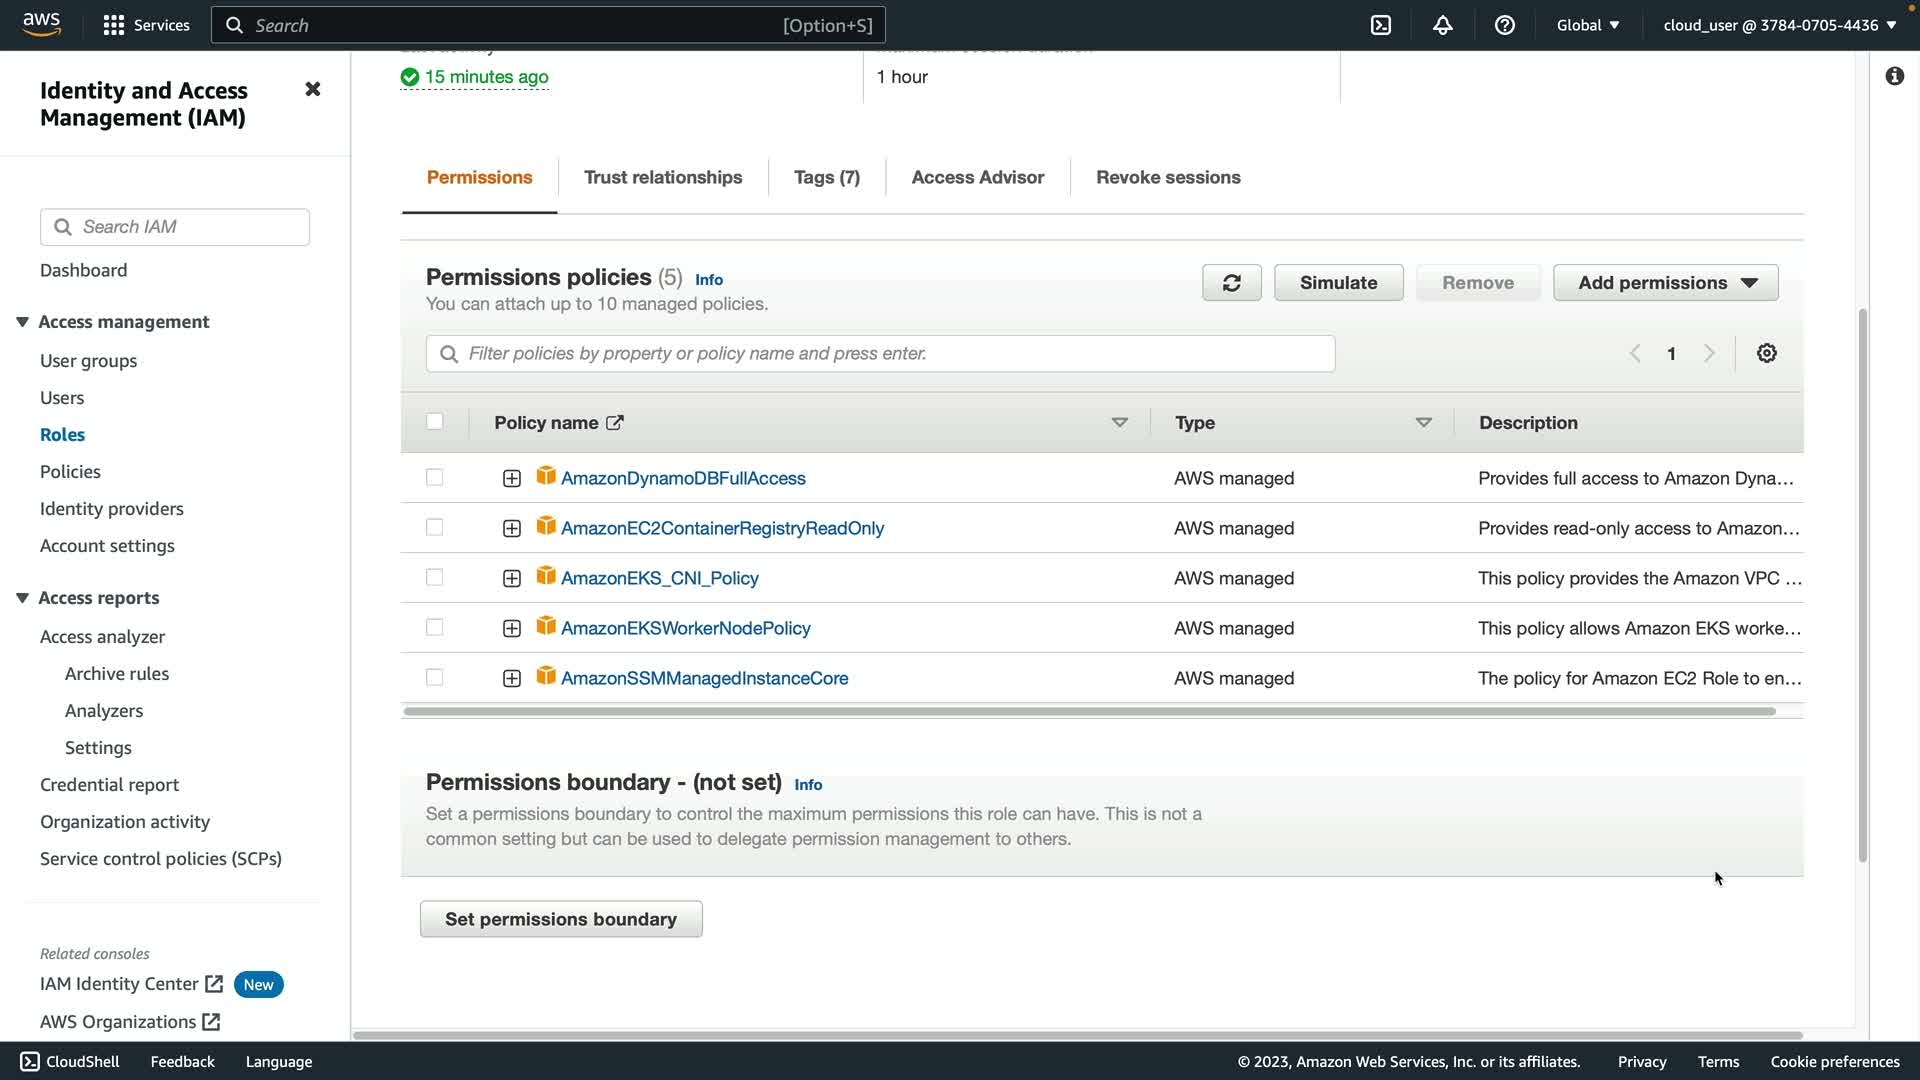Viewport: 1920px width, 1080px height.
Task: Open the Access Advisor tab
Action: 977,177
